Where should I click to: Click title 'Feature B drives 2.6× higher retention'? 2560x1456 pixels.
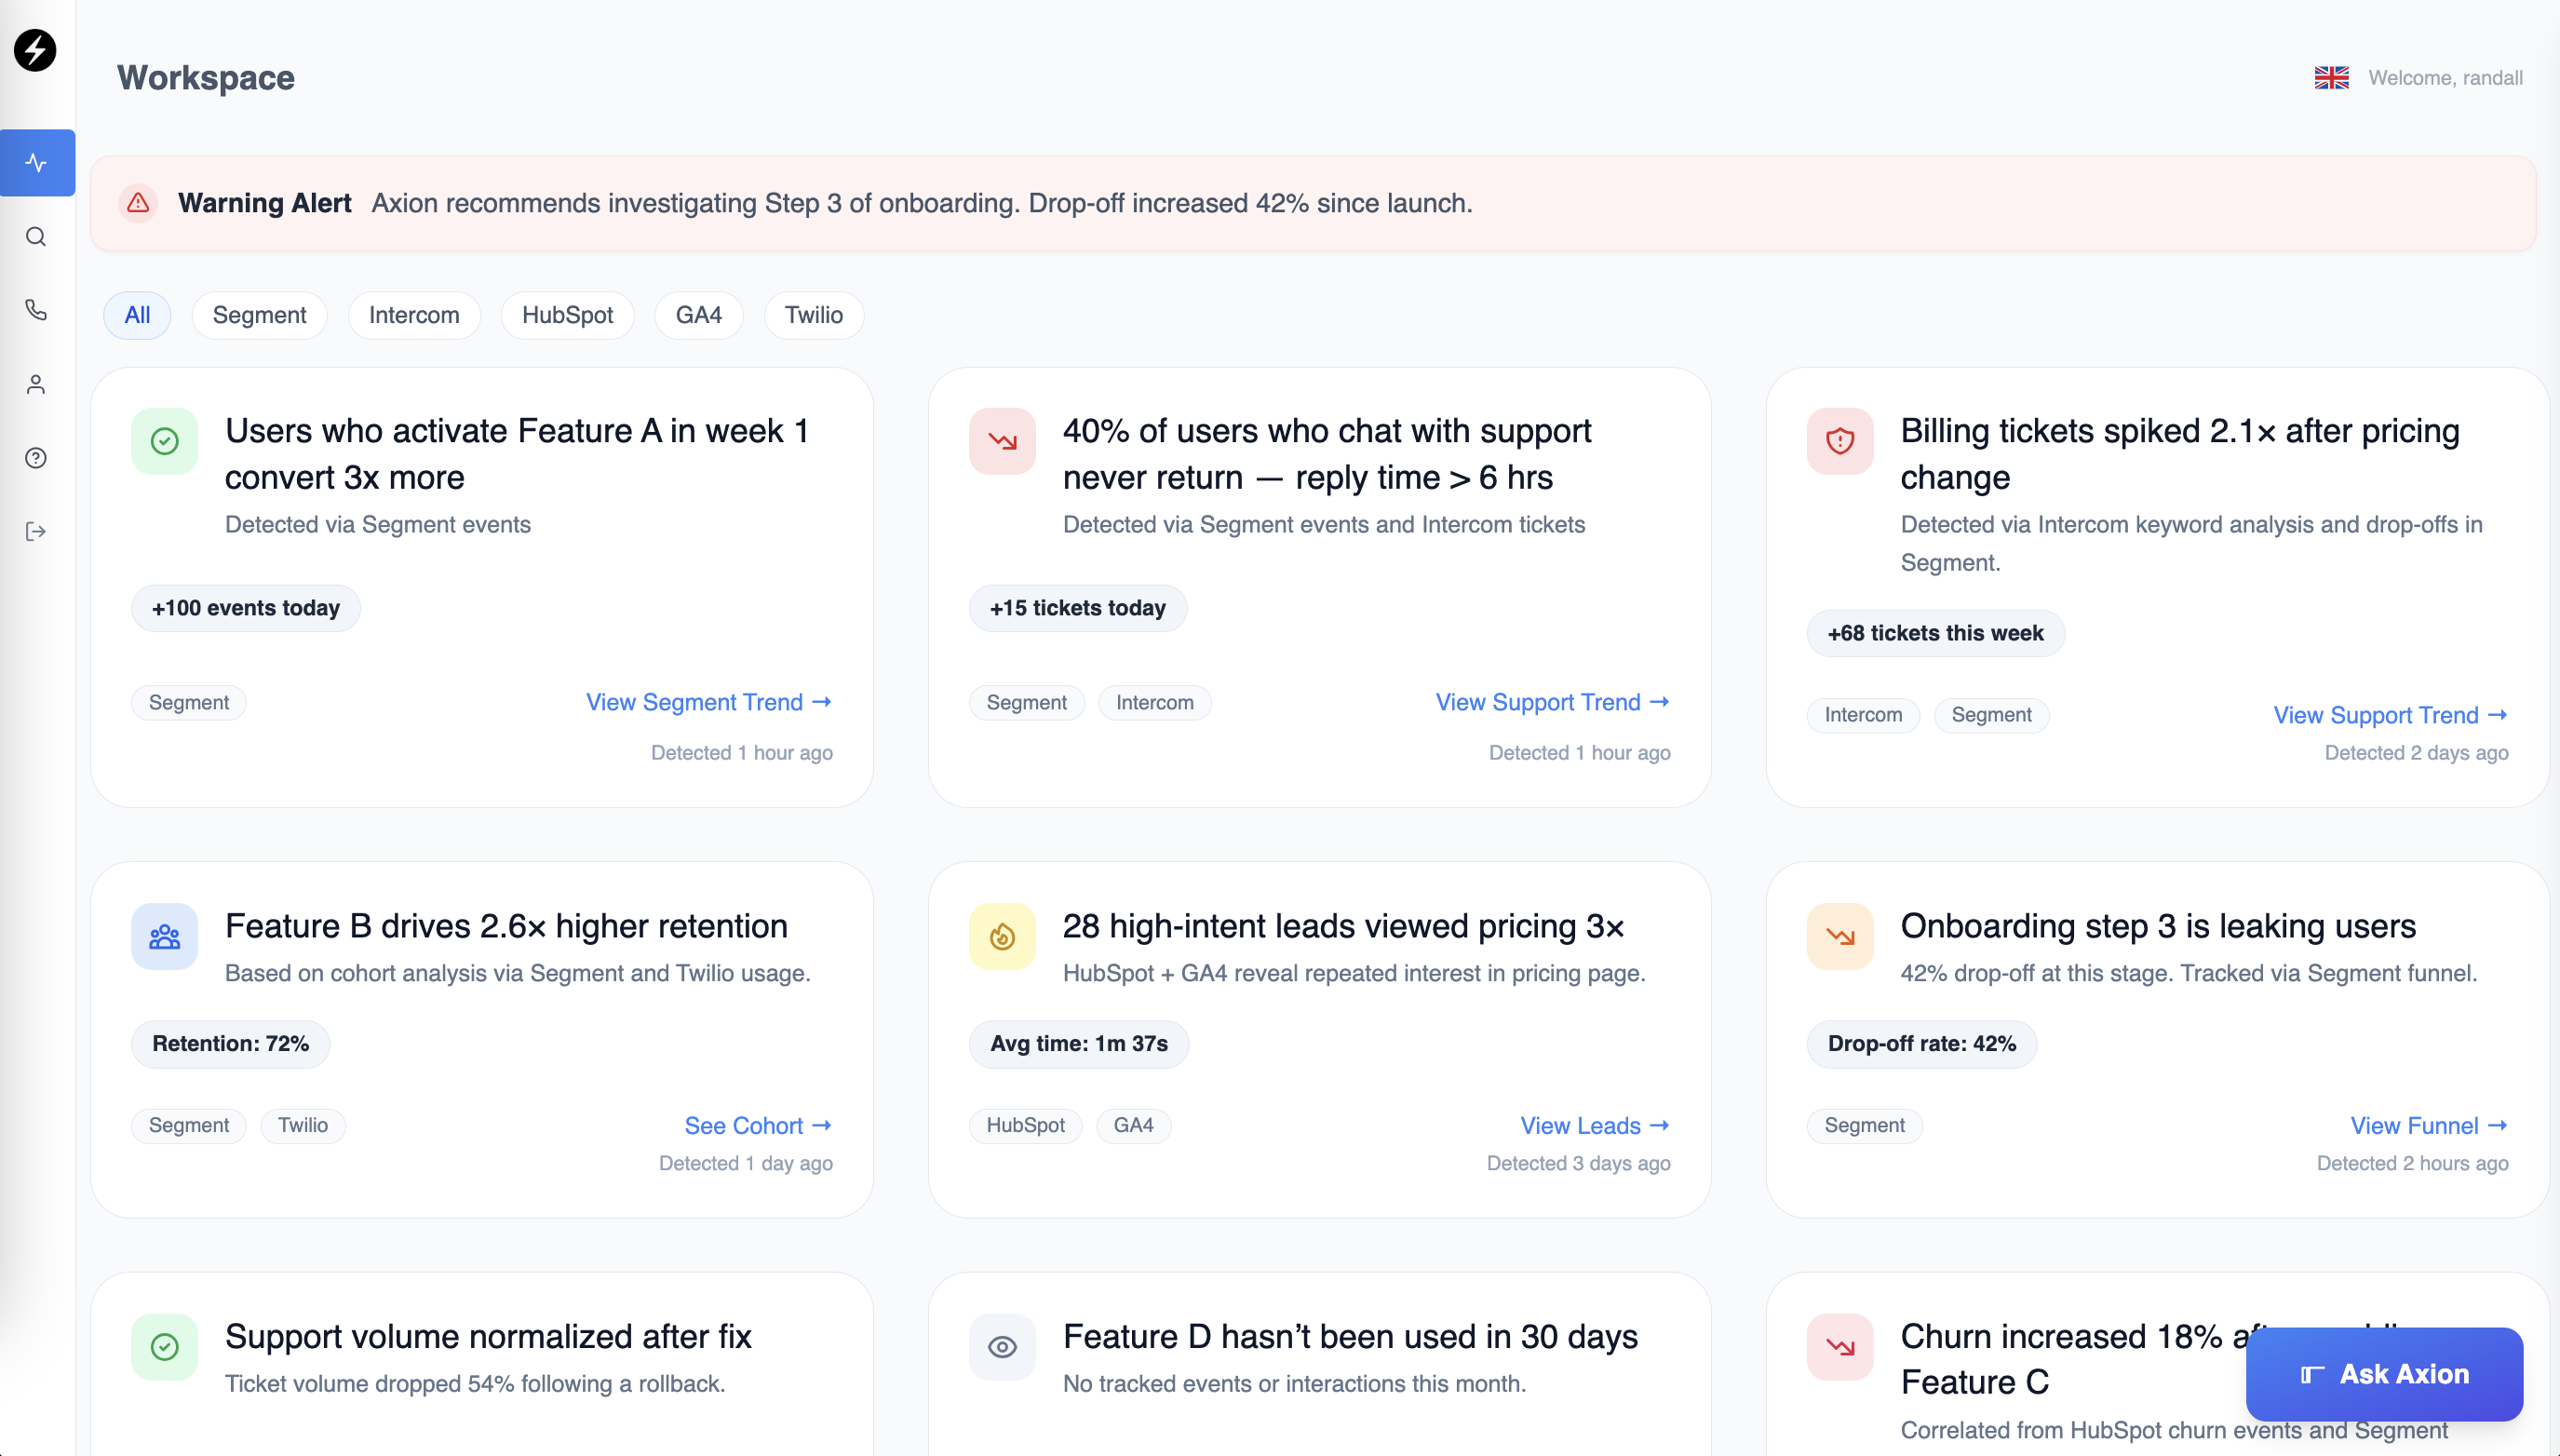click(x=506, y=926)
